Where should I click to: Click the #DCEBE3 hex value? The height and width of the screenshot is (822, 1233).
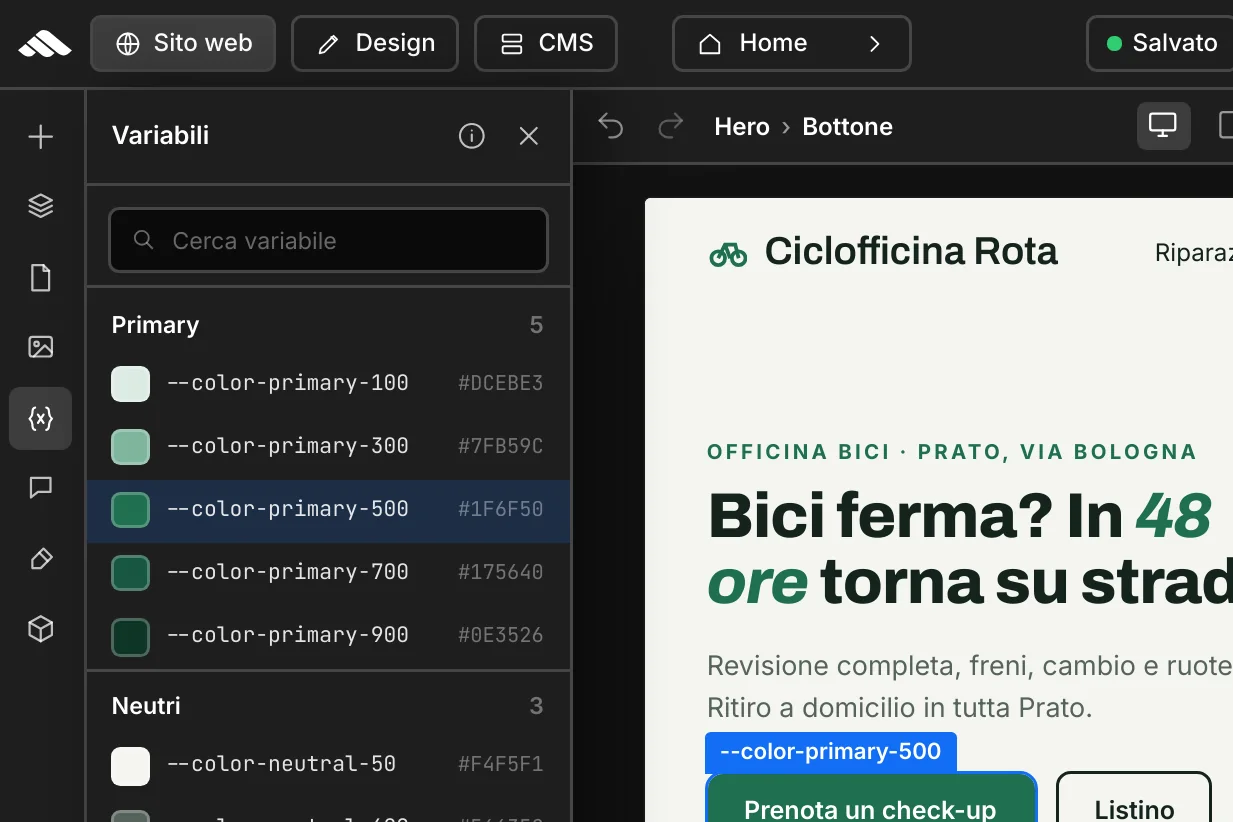point(501,383)
